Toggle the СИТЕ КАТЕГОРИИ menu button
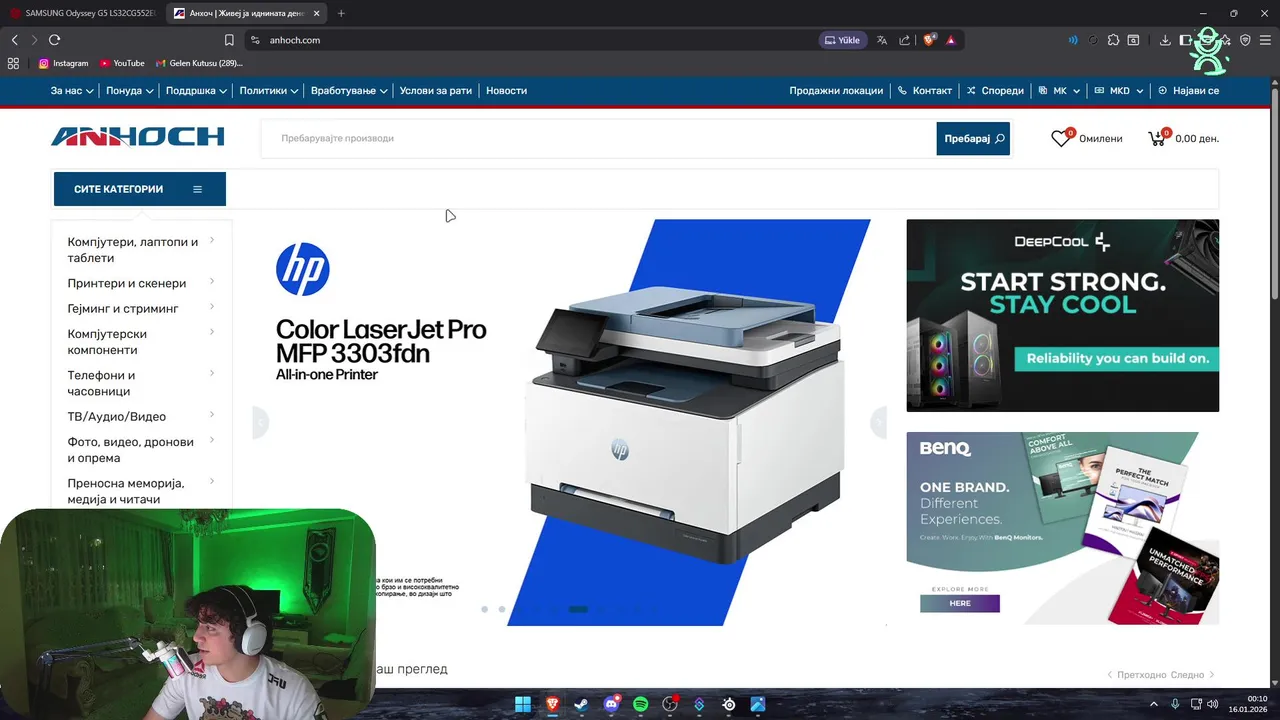The width and height of the screenshot is (1280, 720). click(x=139, y=189)
